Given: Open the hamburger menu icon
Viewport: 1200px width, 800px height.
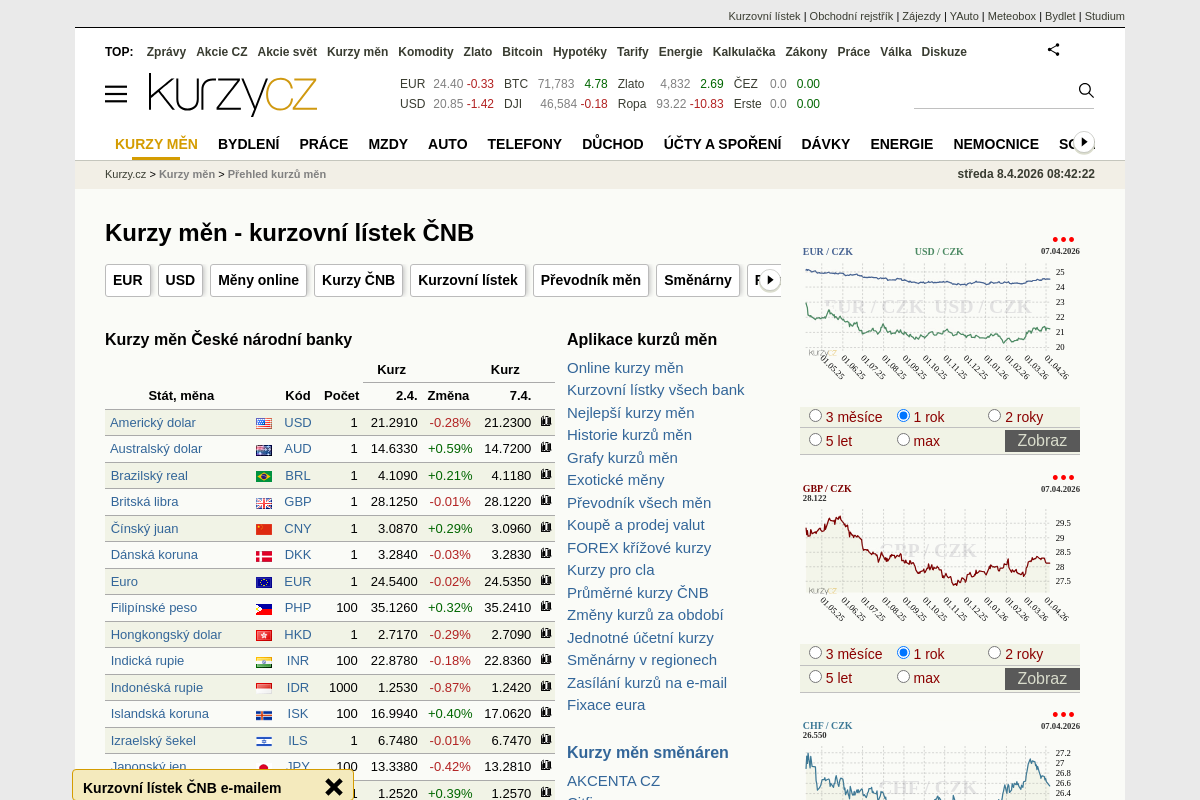Looking at the screenshot, I should [x=116, y=94].
